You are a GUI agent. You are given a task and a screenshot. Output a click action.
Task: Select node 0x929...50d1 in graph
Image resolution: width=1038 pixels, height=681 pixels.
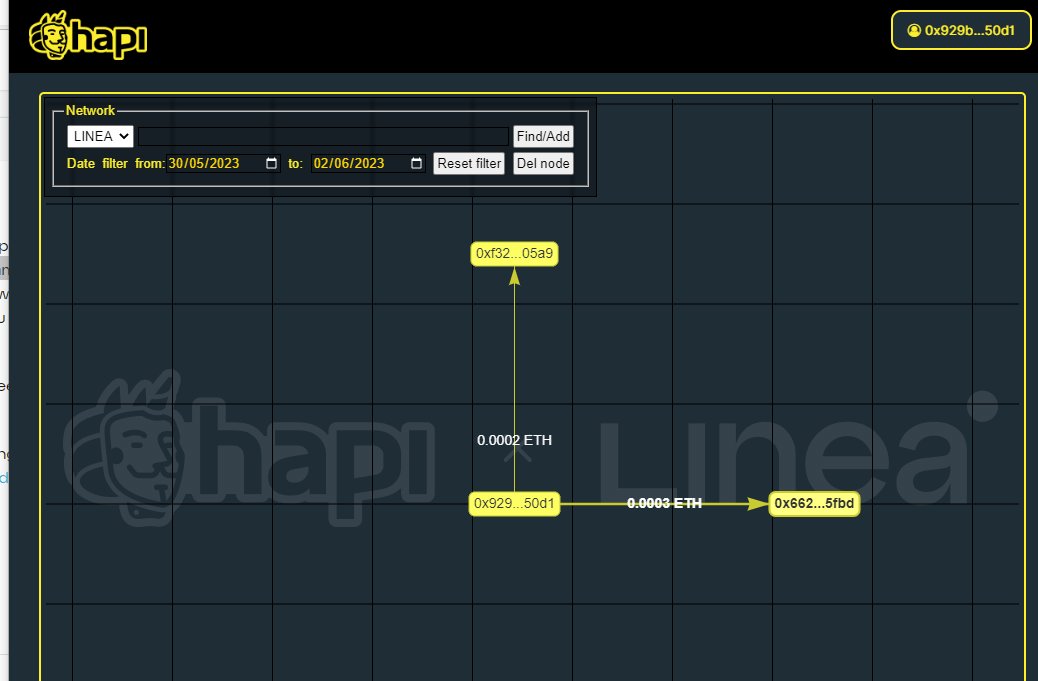(x=514, y=504)
